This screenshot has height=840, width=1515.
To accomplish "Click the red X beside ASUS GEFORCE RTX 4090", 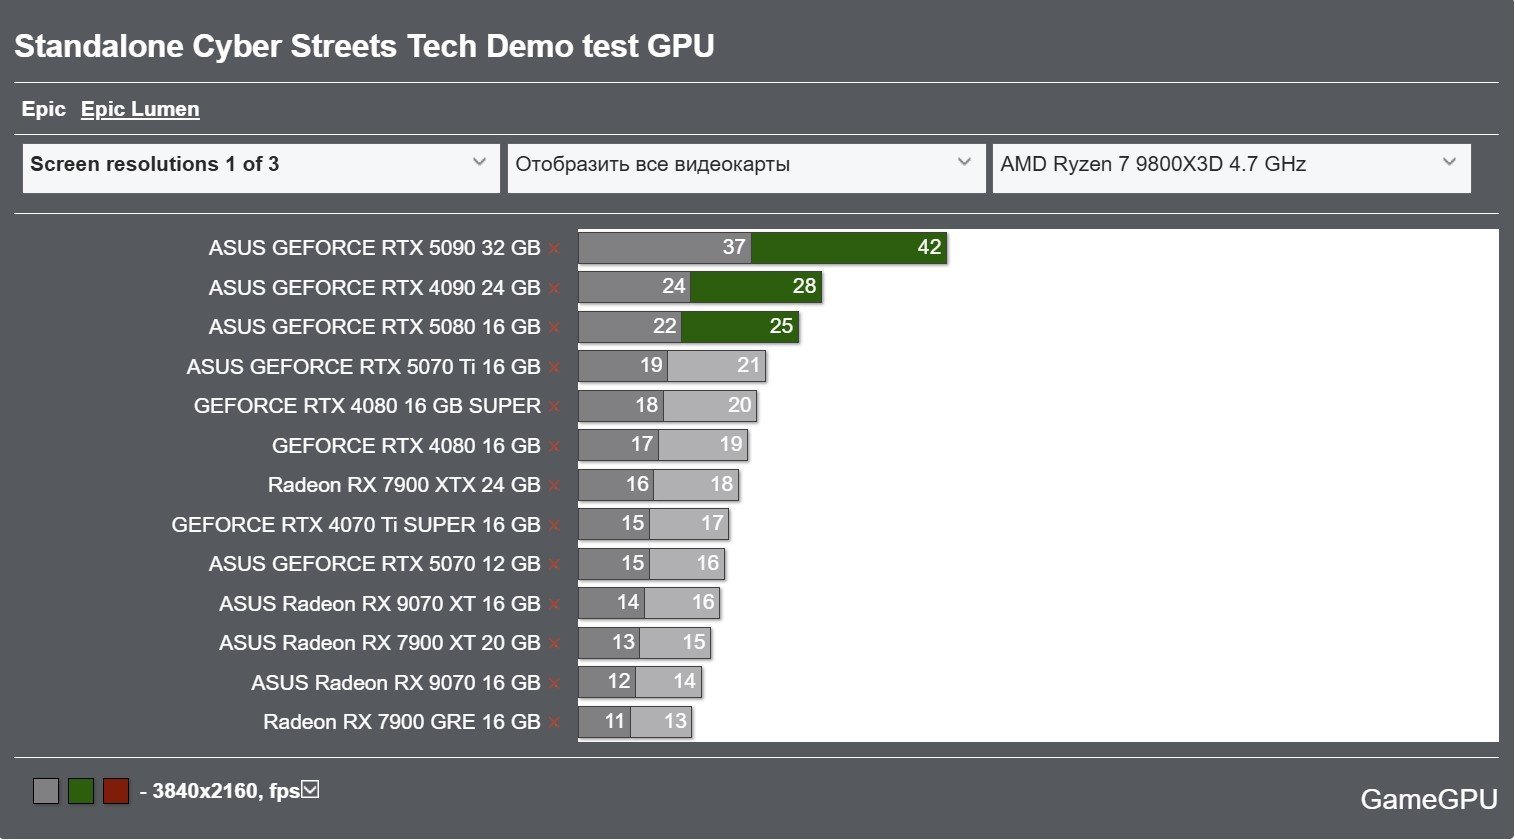I will (x=554, y=289).
